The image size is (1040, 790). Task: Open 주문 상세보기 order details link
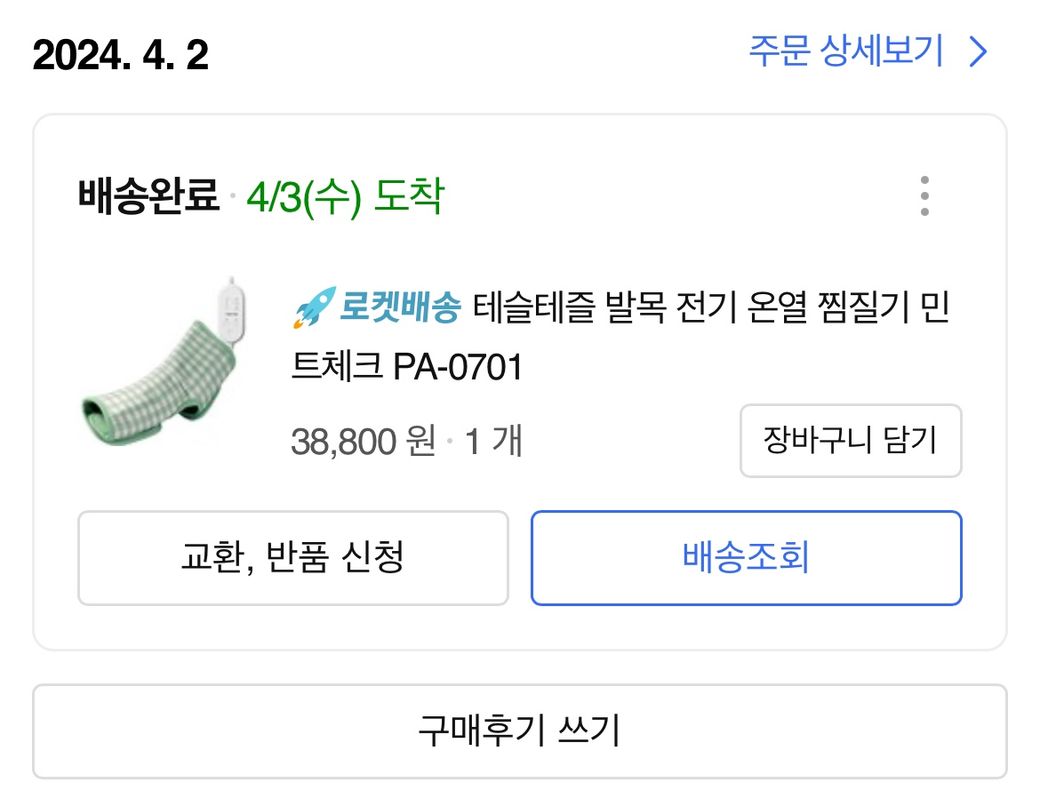pos(846,52)
